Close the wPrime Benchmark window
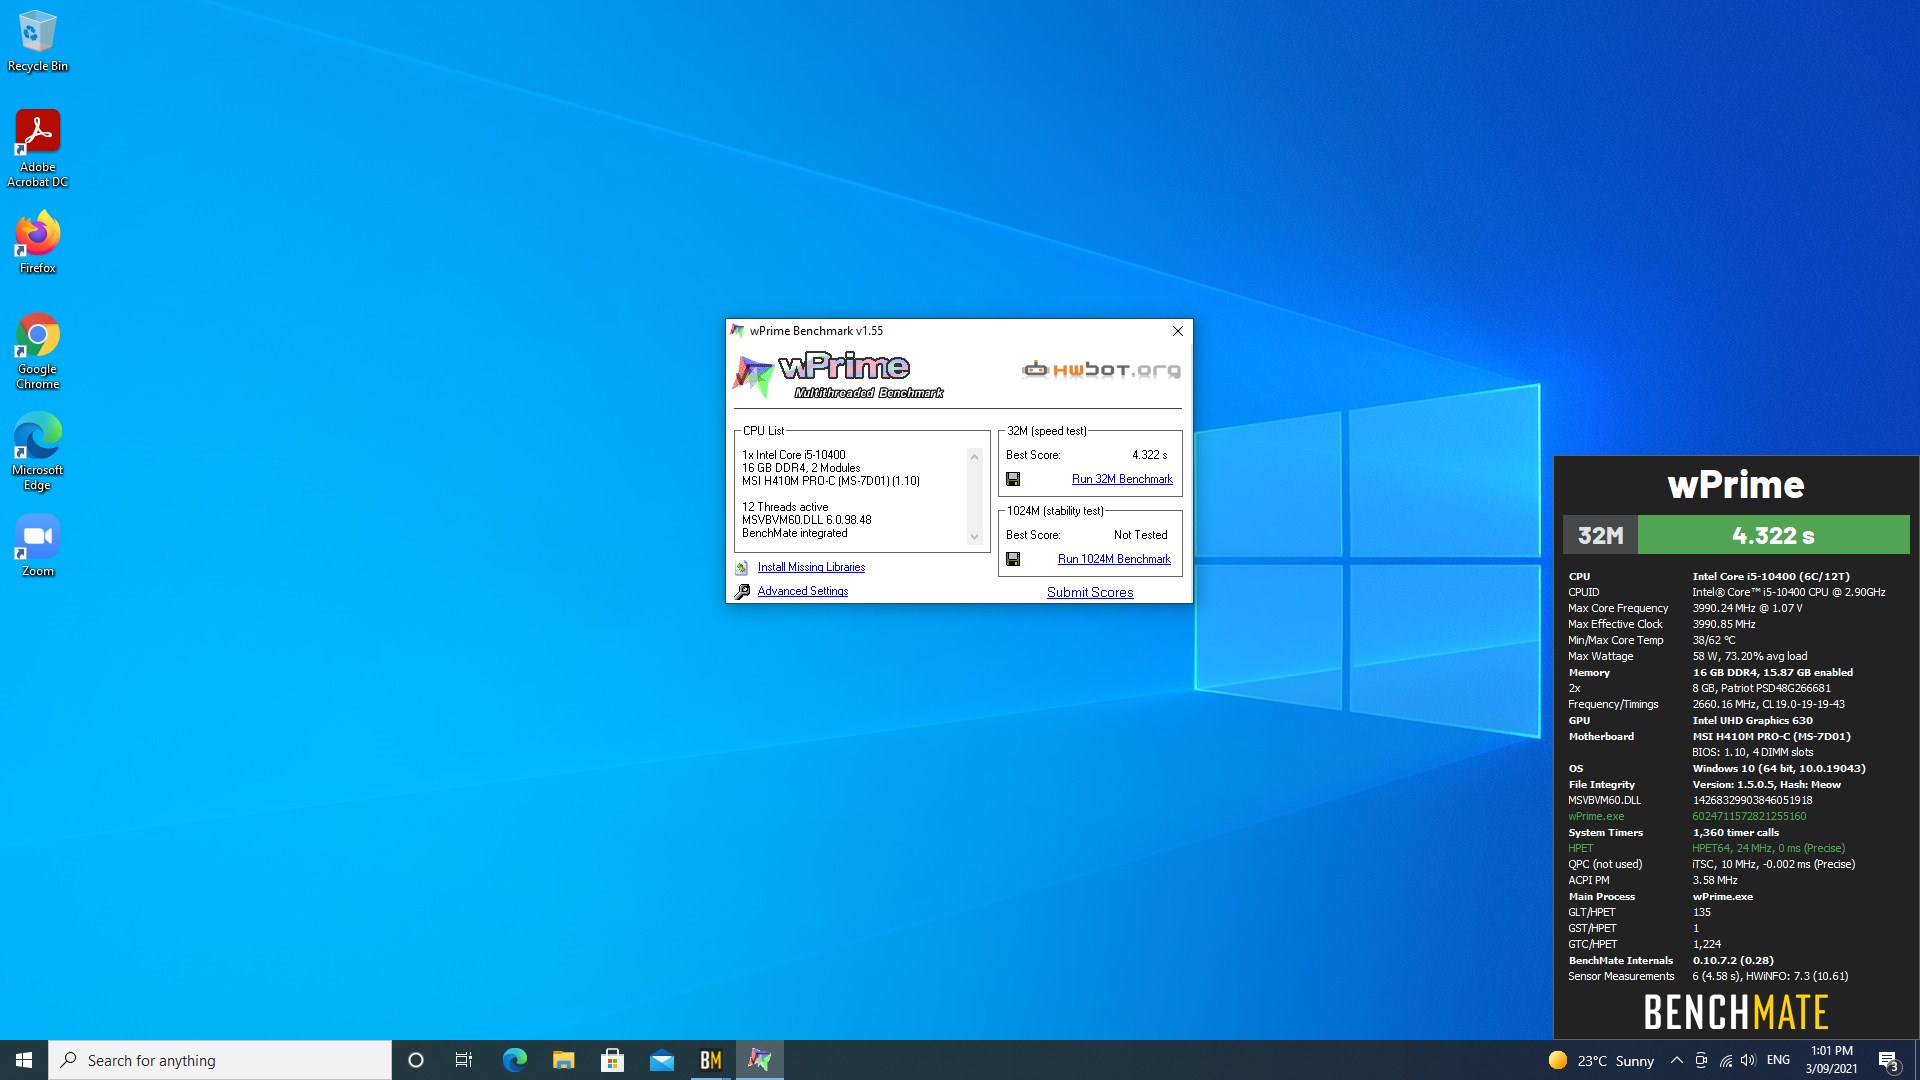 coord(1178,331)
